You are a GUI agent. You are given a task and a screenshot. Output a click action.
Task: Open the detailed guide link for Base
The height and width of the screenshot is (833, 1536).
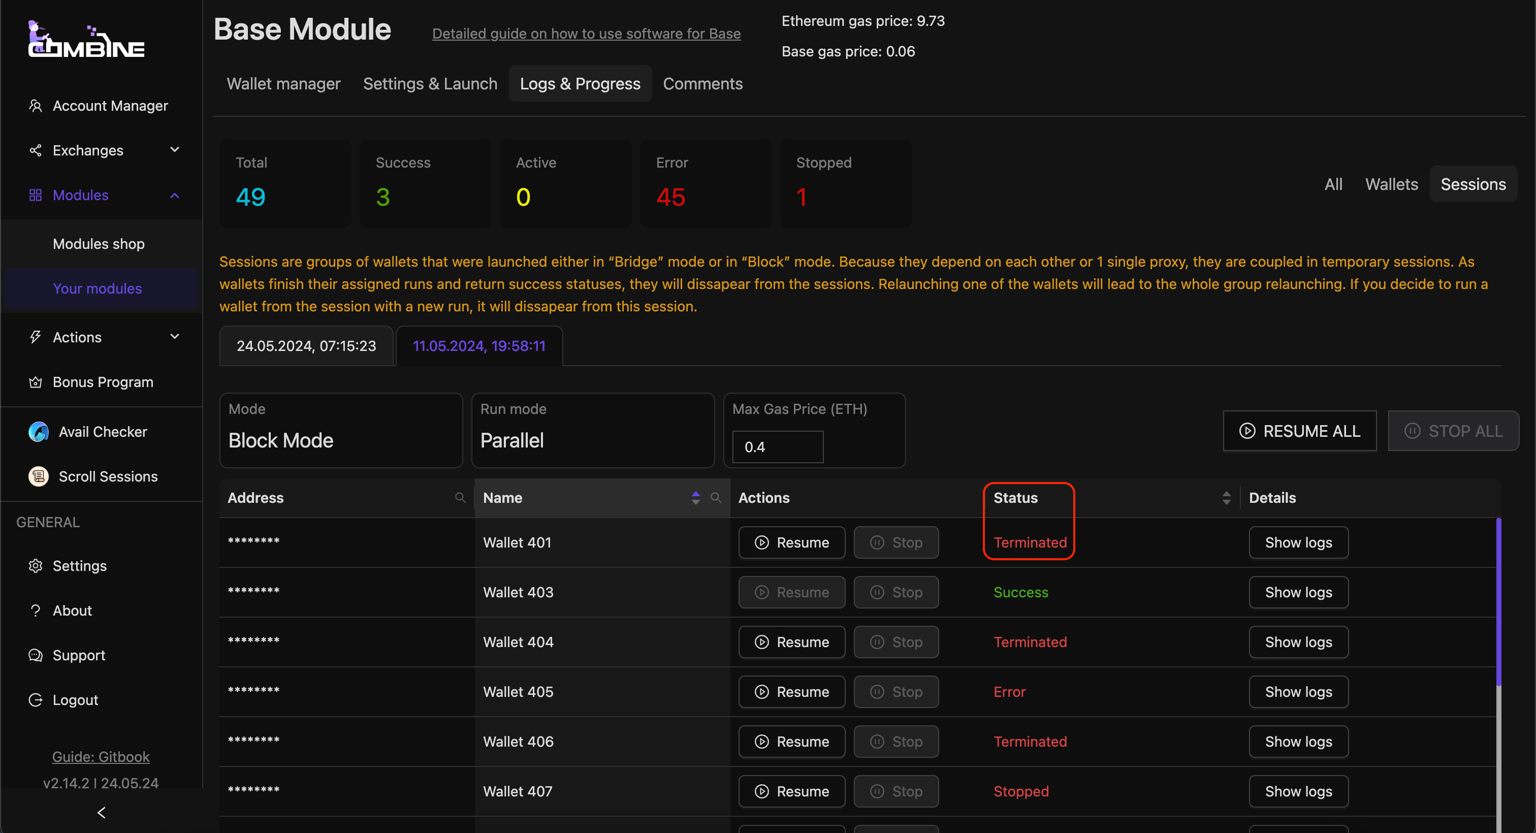tap(586, 34)
